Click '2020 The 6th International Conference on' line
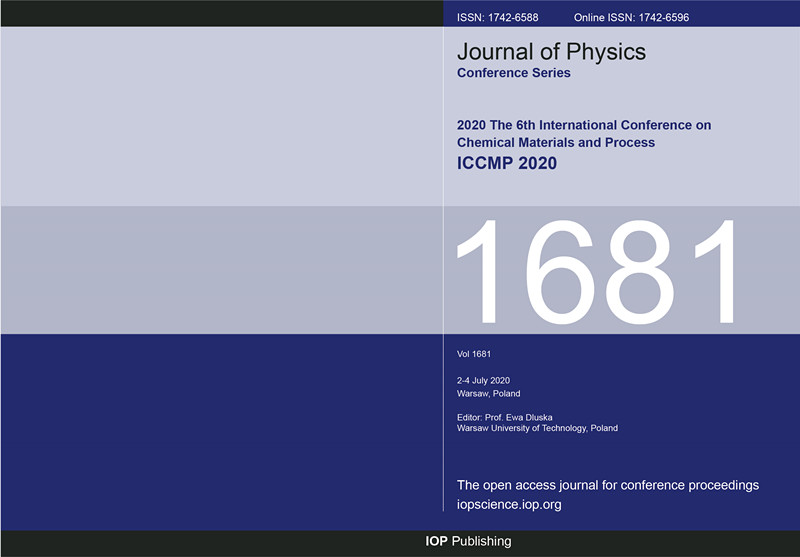Viewport: 800px width, 557px height. coord(584,125)
